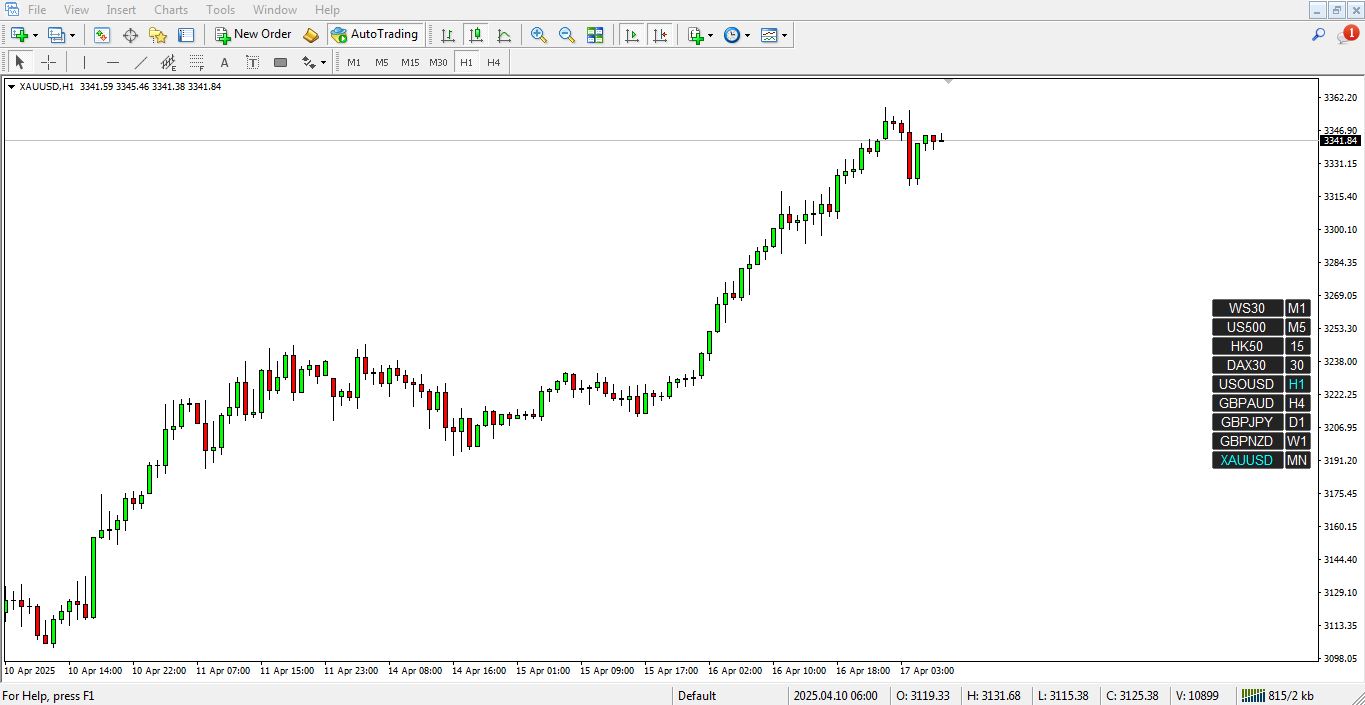Screen dimensions: 1365x705
Task: Open the Window menu
Action: [x=275, y=9]
